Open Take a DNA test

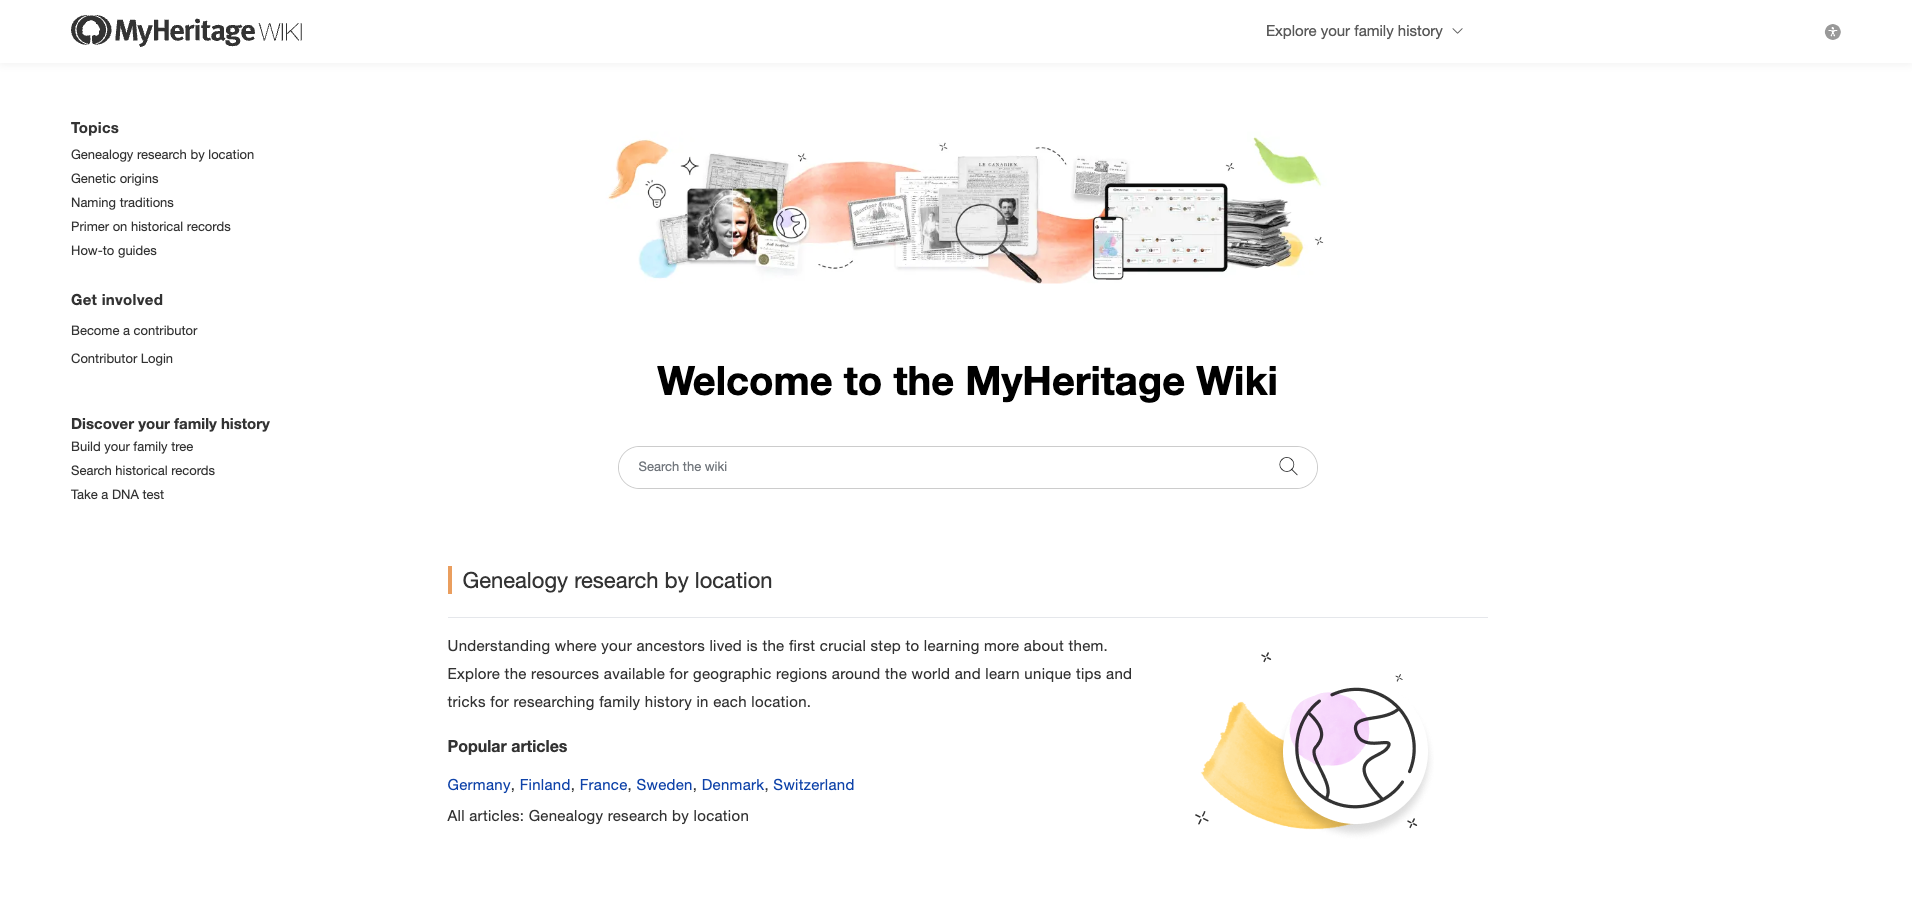(117, 494)
